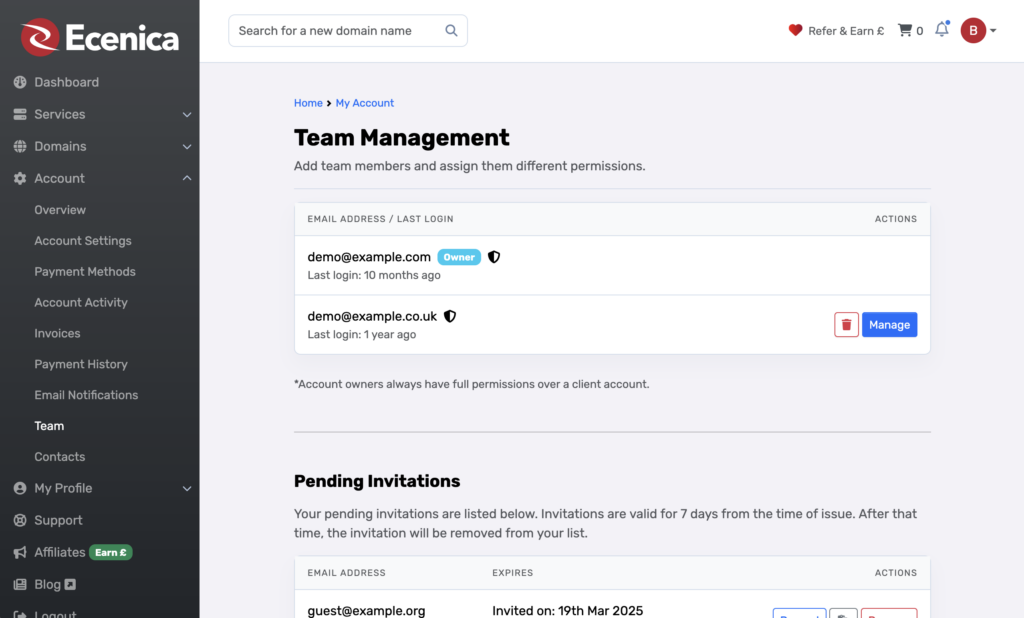1024x618 pixels.
Task: Click the Refer & Earn £ link
Action: click(x=846, y=31)
